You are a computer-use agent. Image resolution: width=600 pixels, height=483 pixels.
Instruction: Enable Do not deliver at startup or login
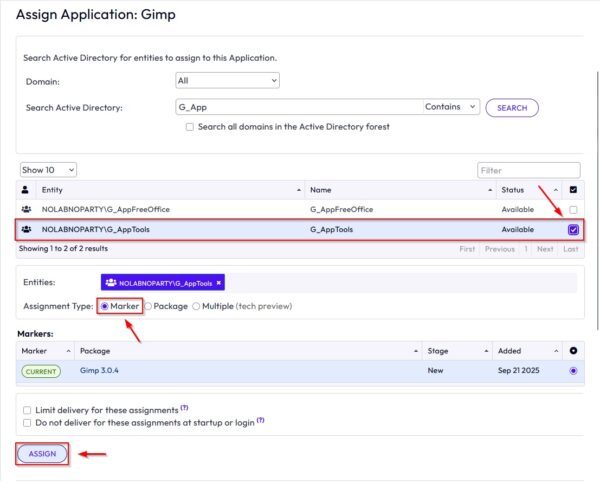pyautogui.click(x=27, y=423)
